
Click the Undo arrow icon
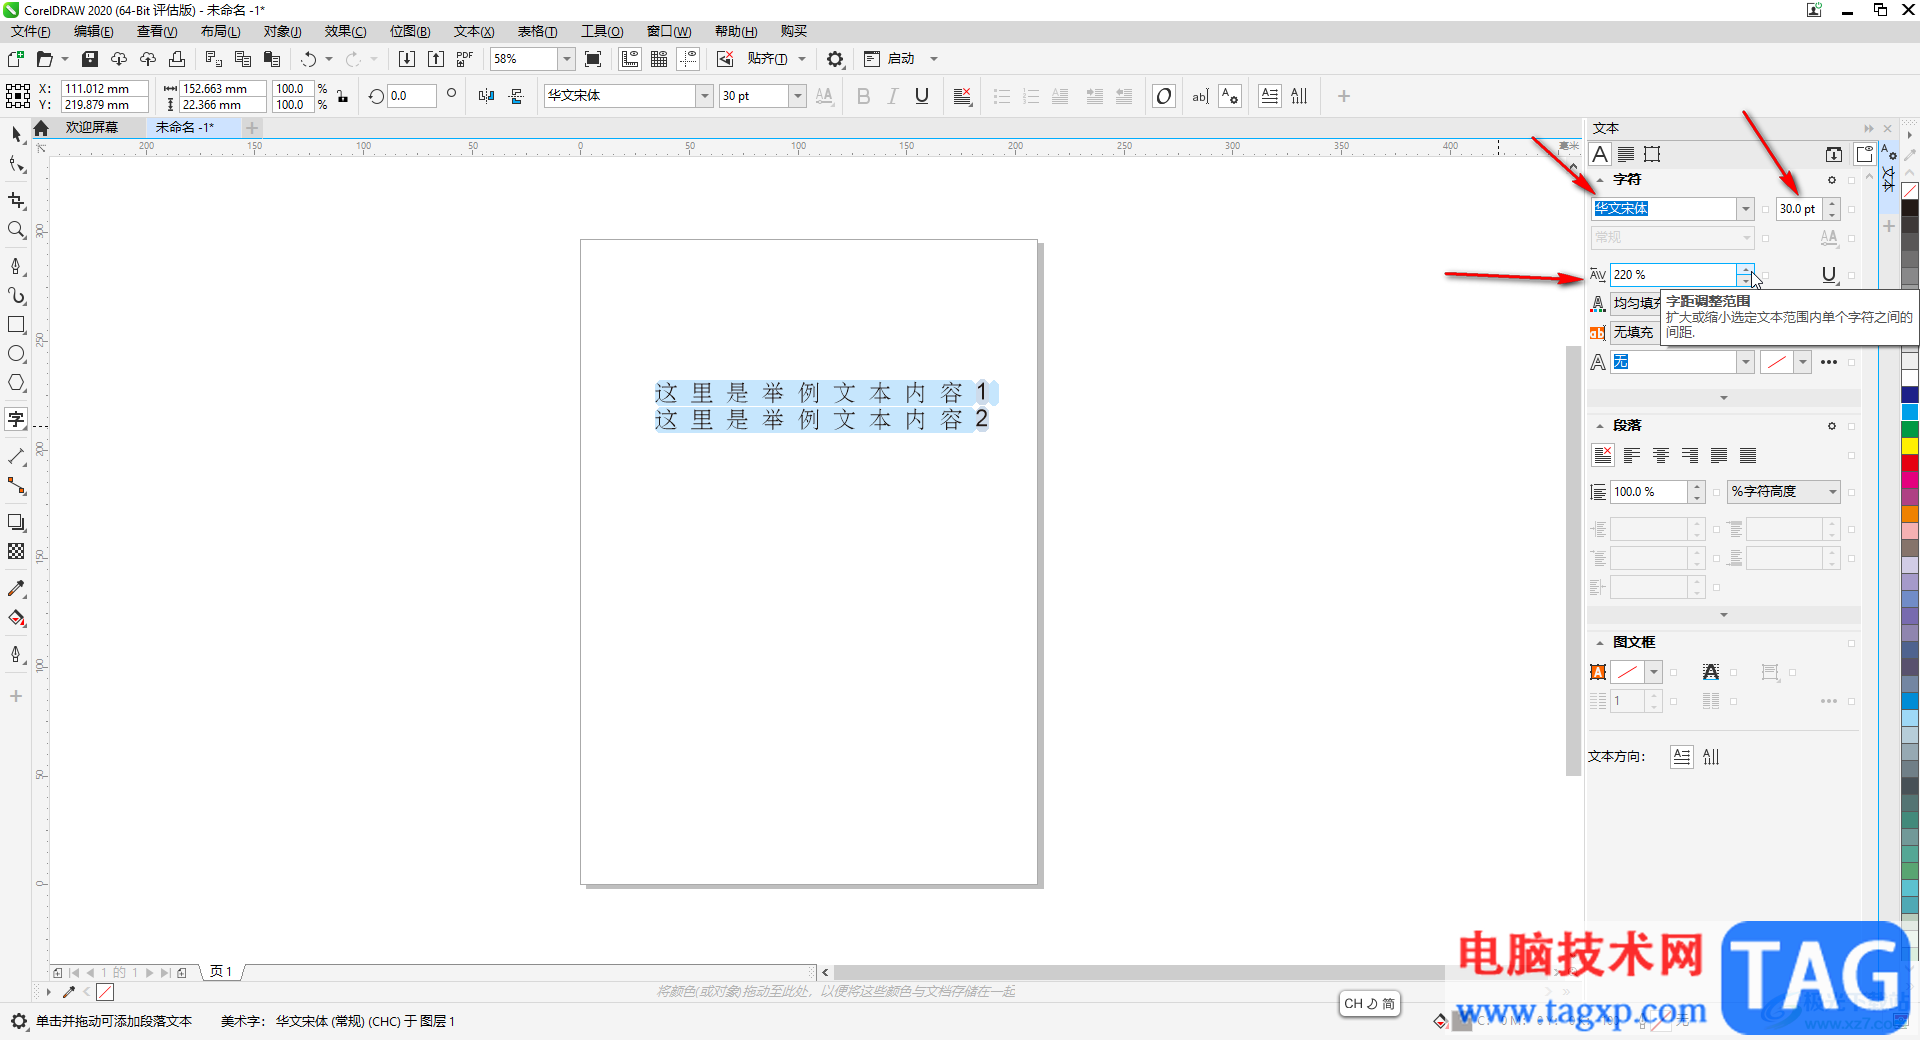309,59
